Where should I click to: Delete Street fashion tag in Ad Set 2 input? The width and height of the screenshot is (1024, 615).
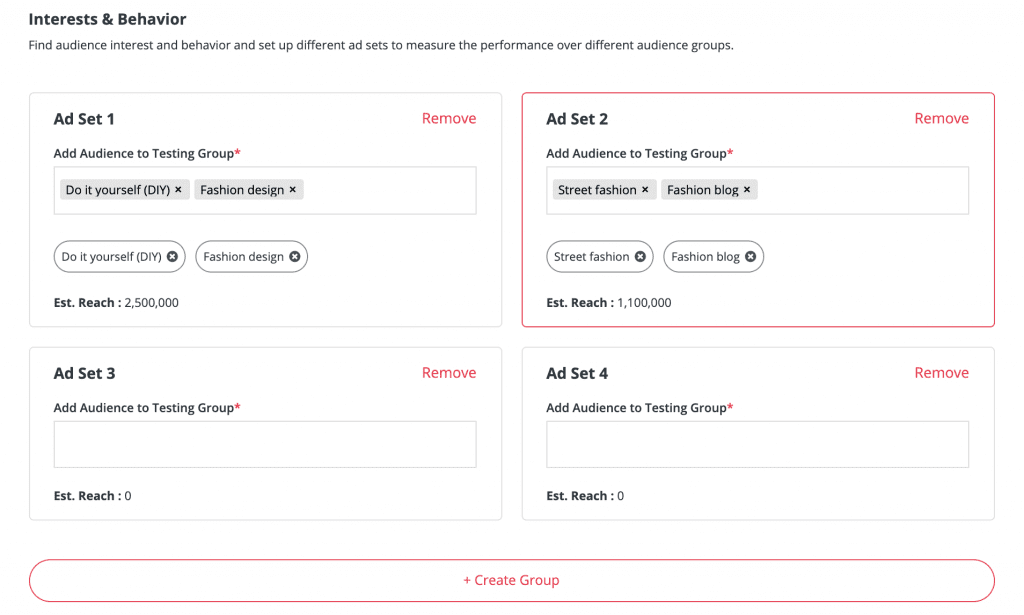pyautogui.click(x=645, y=190)
